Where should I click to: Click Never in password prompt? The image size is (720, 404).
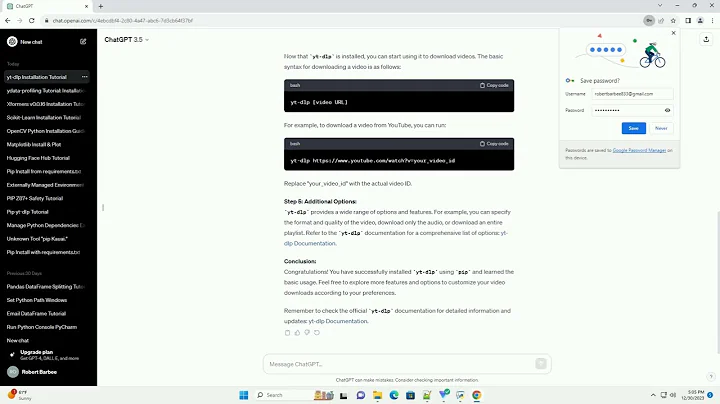click(661, 128)
